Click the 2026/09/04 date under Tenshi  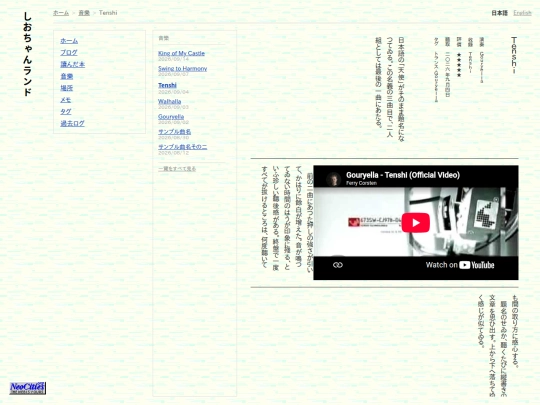click(173, 92)
